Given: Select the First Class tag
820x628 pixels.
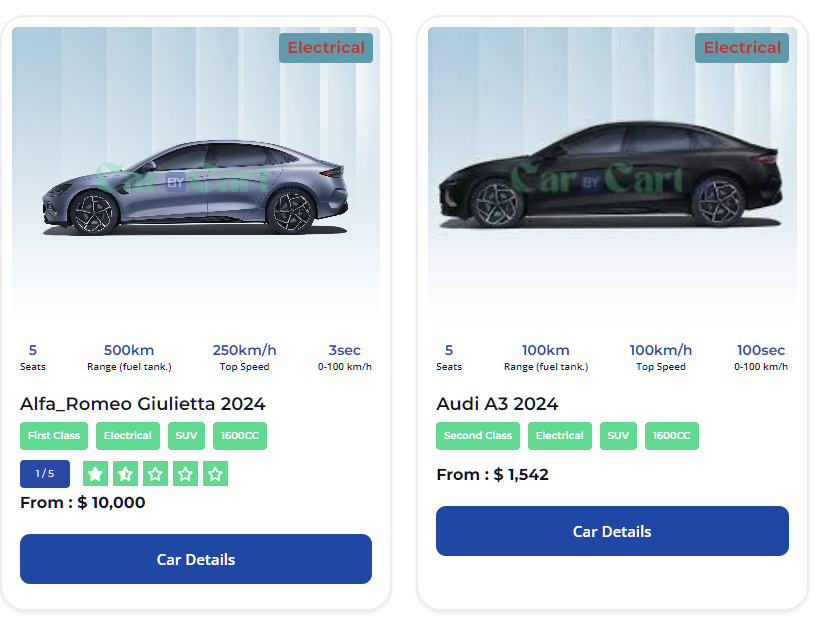Looking at the screenshot, I should tap(54, 436).
